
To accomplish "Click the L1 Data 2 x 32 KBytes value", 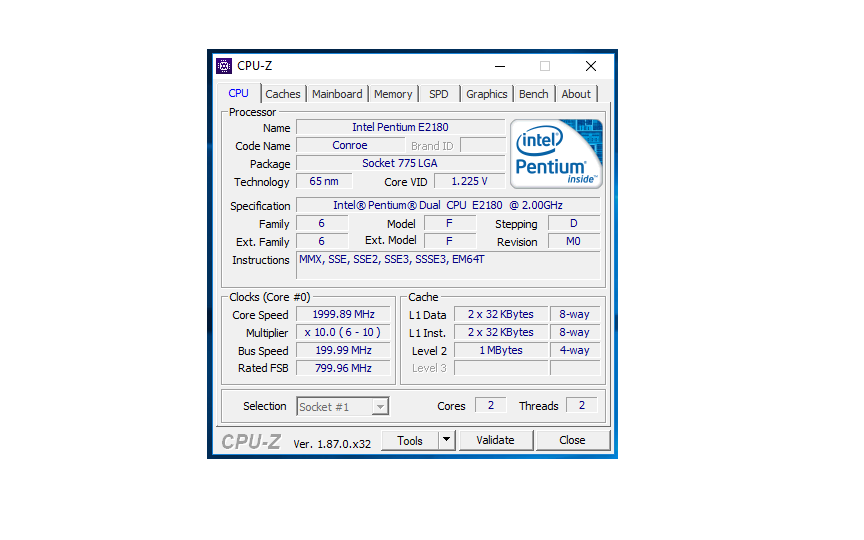I will point(501,315).
